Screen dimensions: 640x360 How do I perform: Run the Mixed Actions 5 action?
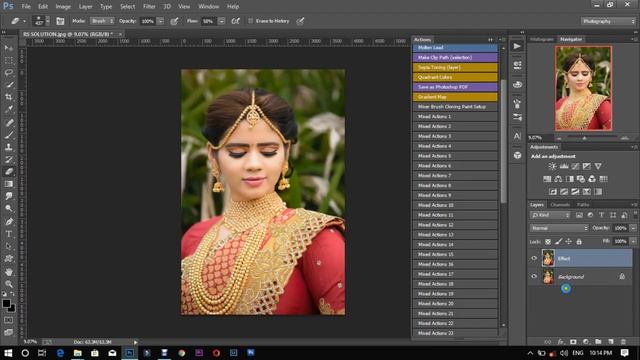[455, 156]
